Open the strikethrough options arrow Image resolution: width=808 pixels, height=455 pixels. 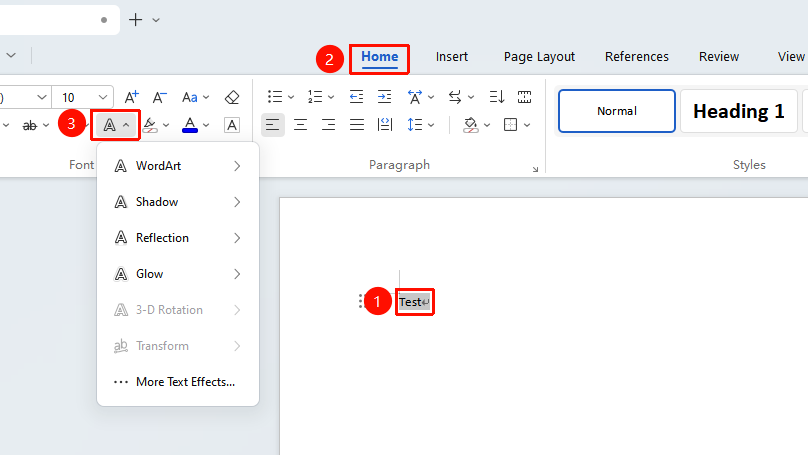tap(46, 125)
